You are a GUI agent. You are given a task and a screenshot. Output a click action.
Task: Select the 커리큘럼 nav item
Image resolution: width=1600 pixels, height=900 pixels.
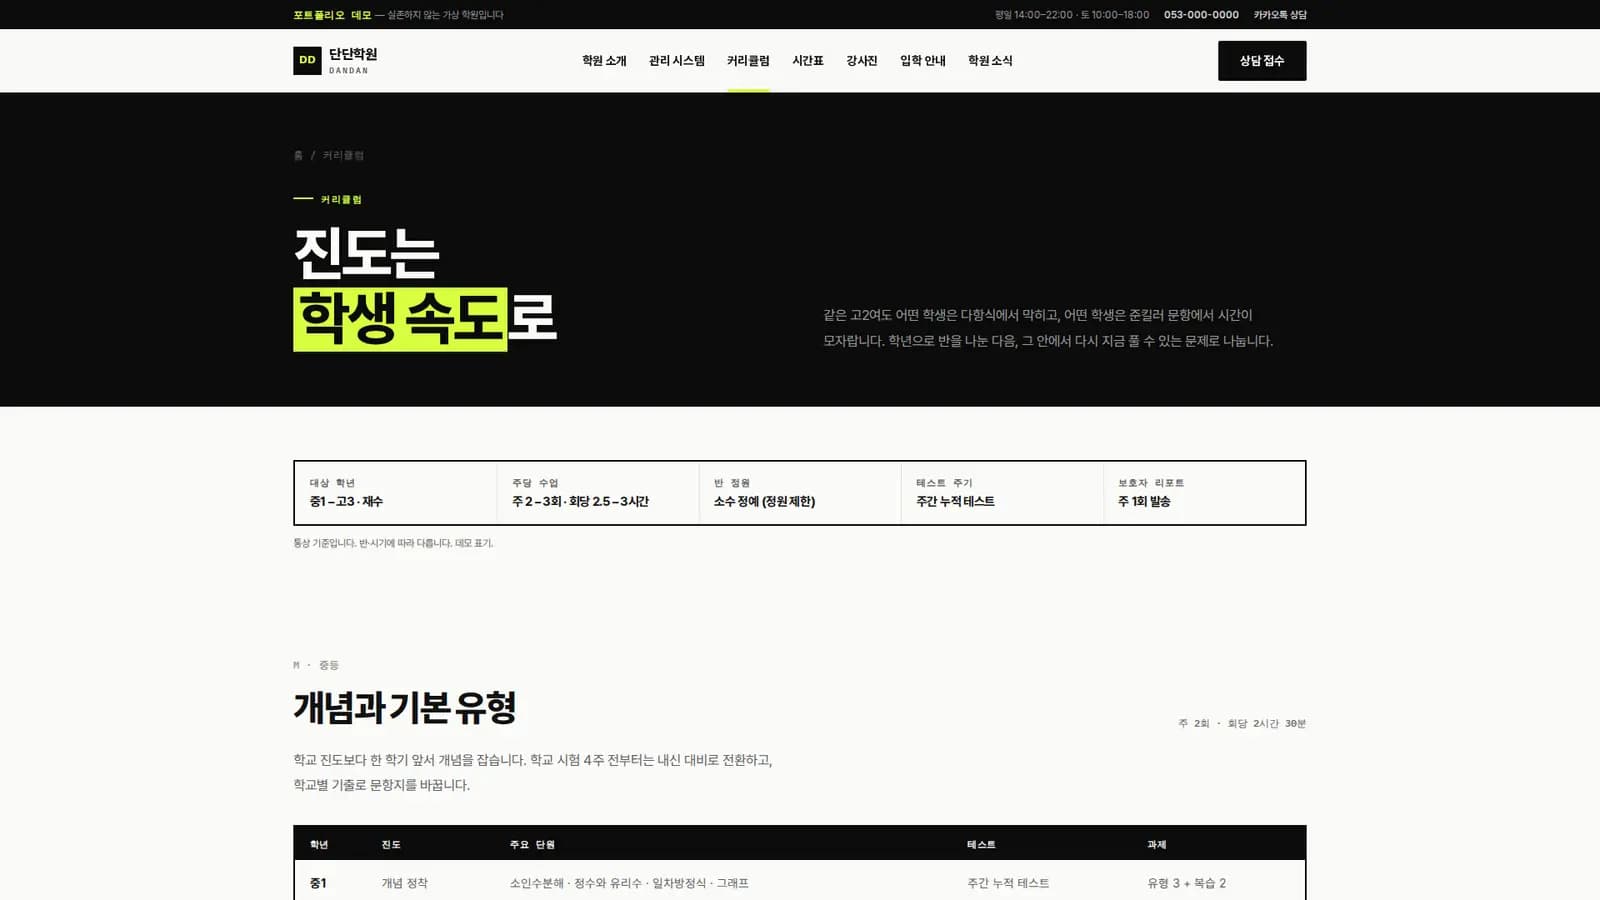[x=748, y=61]
